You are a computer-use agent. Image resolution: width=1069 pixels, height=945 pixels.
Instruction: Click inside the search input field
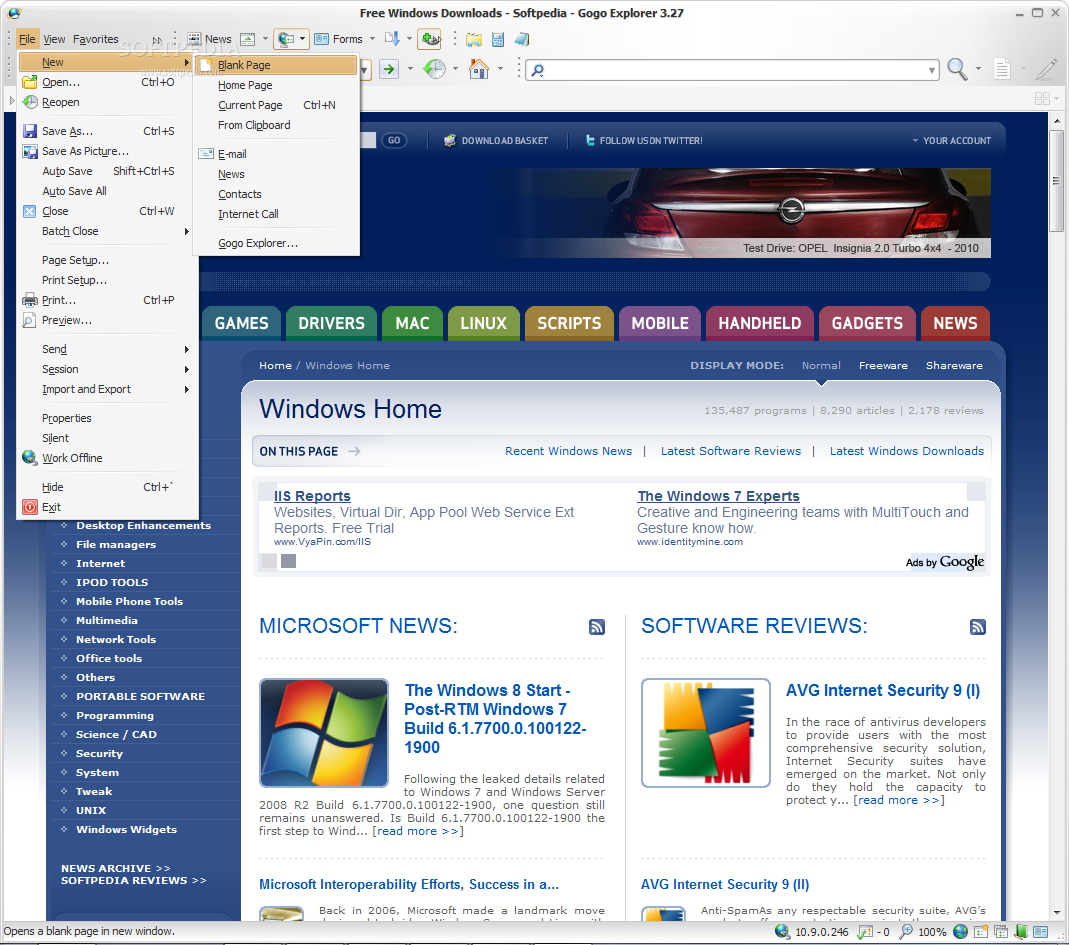(733, 70)
